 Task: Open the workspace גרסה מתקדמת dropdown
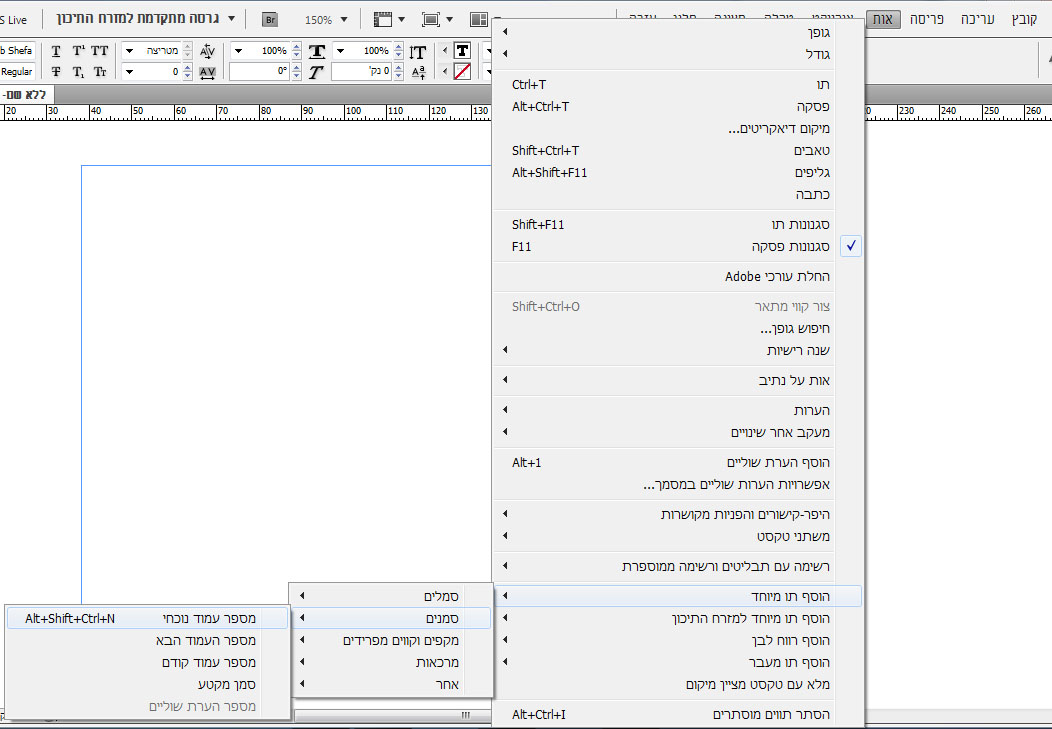(x=232, y=19)
